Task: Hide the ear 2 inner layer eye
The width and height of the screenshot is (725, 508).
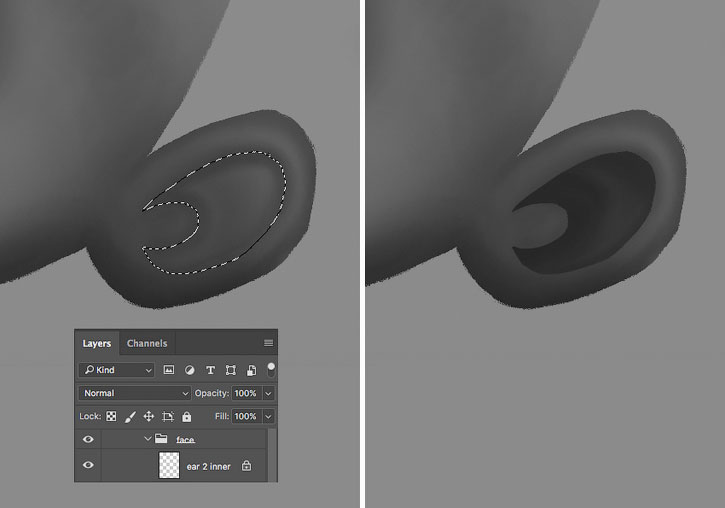Action: pos(88,465)
